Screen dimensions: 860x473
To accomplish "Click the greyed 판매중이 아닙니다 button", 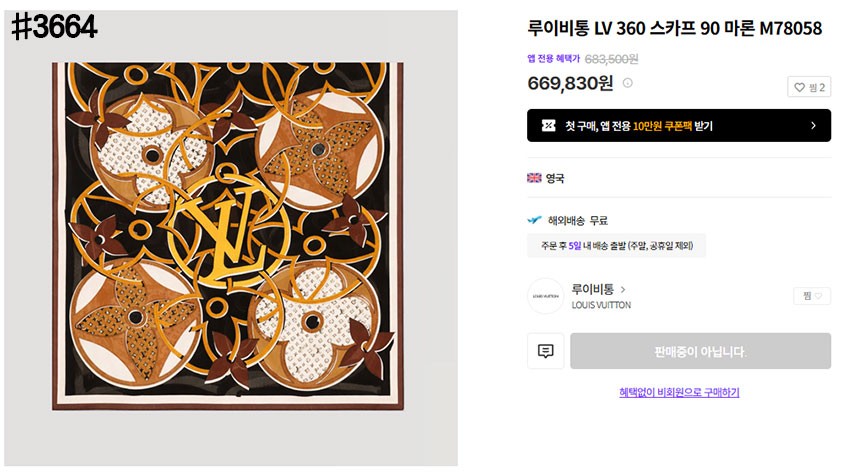I will (x=700, y=351).
